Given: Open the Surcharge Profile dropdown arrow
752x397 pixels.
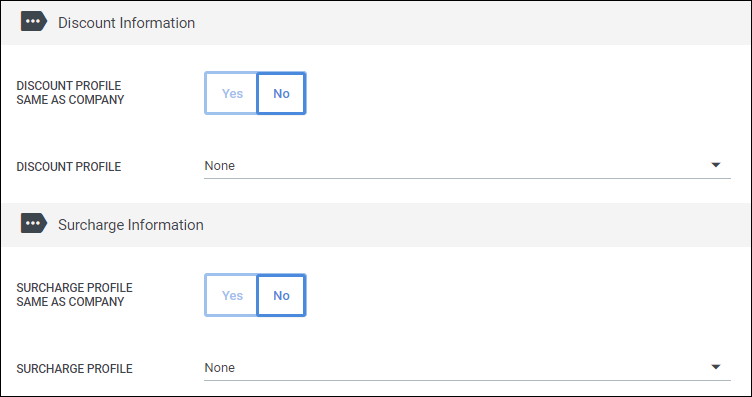Looking at the screenshot, I should [716, 367].
